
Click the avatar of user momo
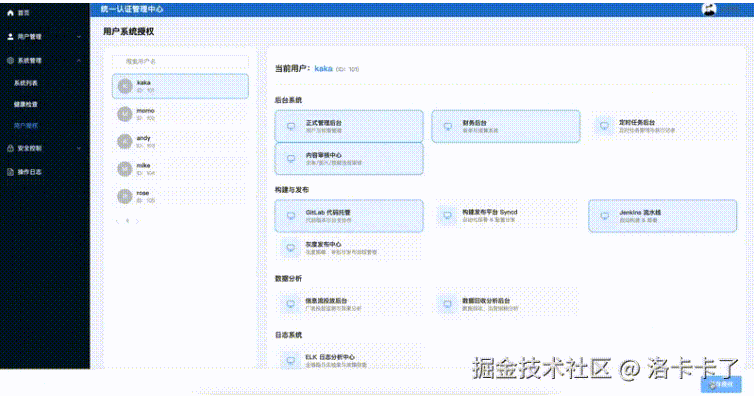125,114
